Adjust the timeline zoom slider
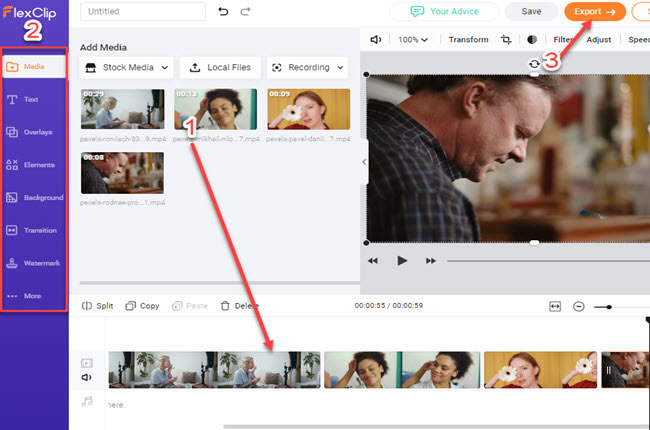 pyautogui.click(x=609, y=306)
